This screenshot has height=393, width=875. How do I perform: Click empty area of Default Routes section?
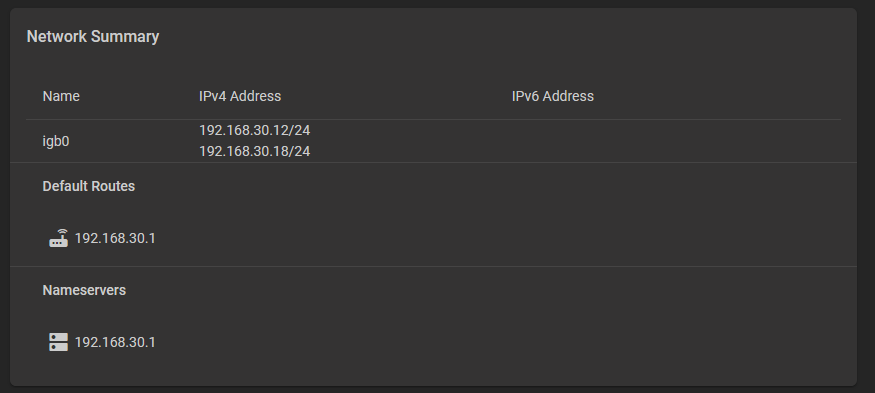pos(502,223)
